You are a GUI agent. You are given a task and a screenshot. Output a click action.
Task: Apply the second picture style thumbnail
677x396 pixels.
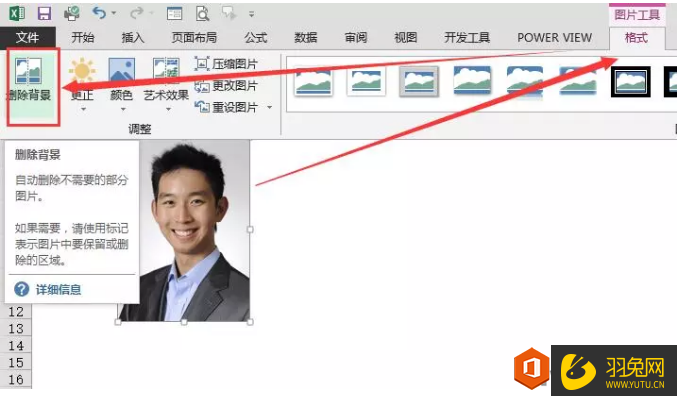click(x=366, y=81)
